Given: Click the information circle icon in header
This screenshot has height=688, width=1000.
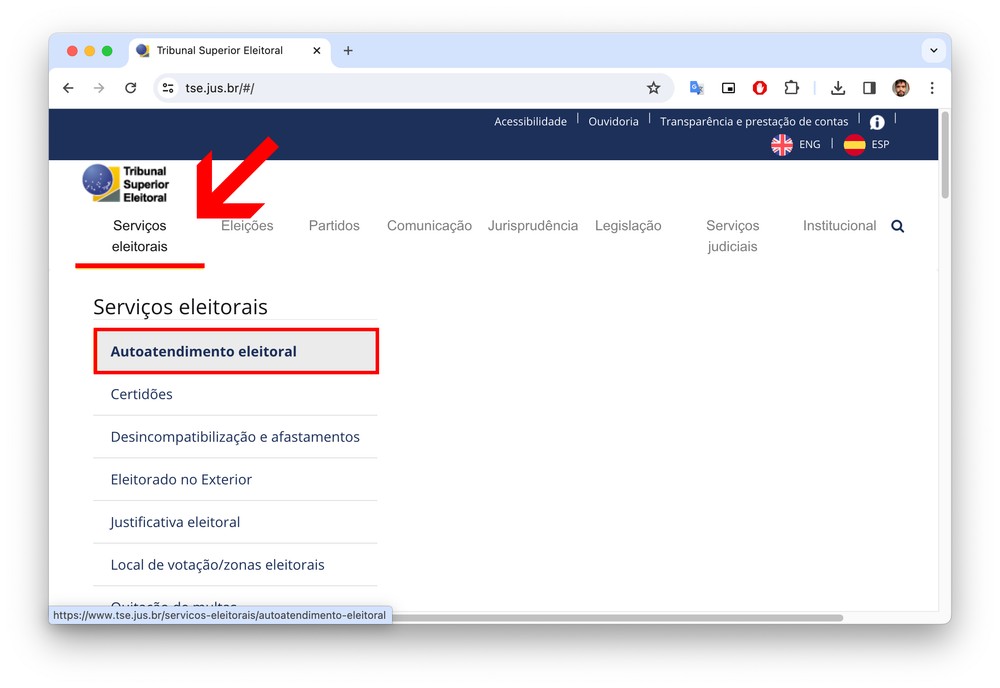Looking at the screenshot, I should 877,122.
